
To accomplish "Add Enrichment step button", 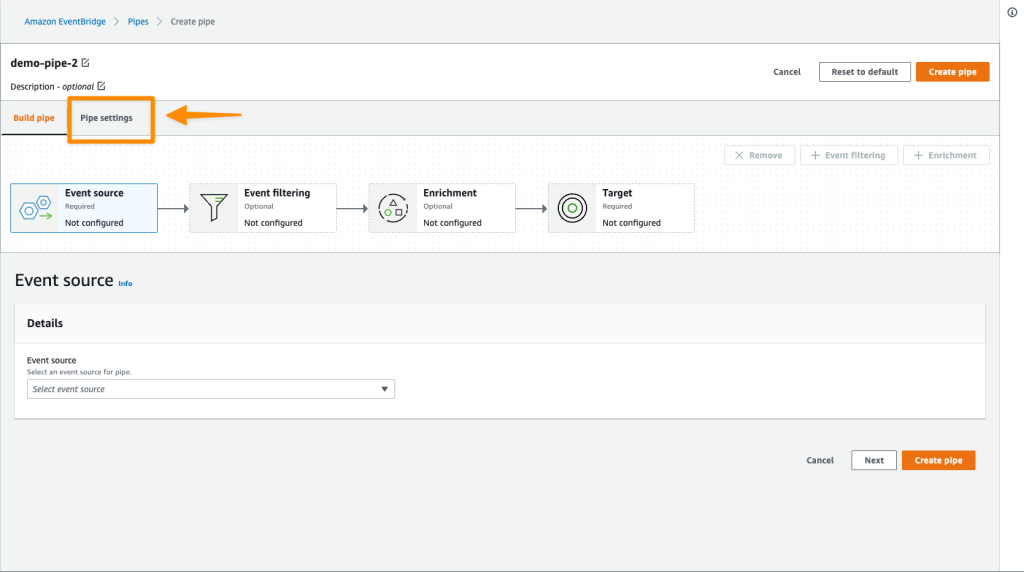I will coord(946,155).
